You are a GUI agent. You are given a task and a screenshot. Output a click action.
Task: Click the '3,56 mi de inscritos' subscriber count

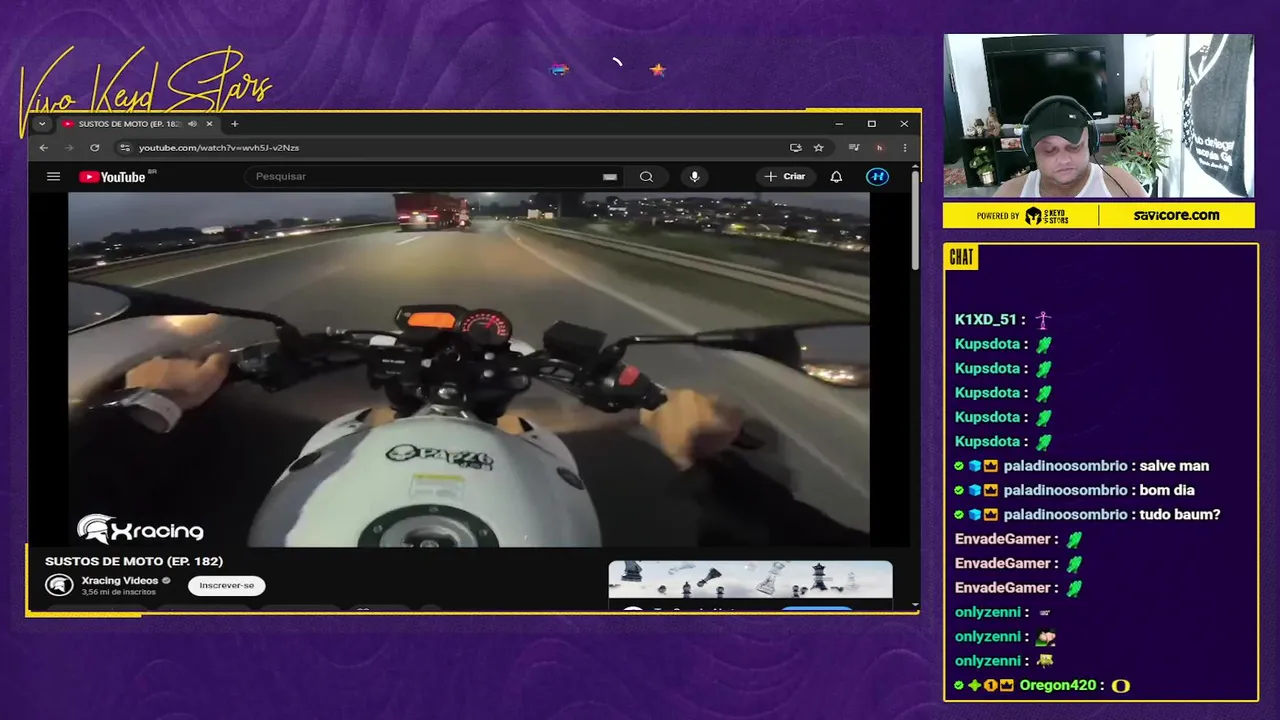(x=118, y=592)
